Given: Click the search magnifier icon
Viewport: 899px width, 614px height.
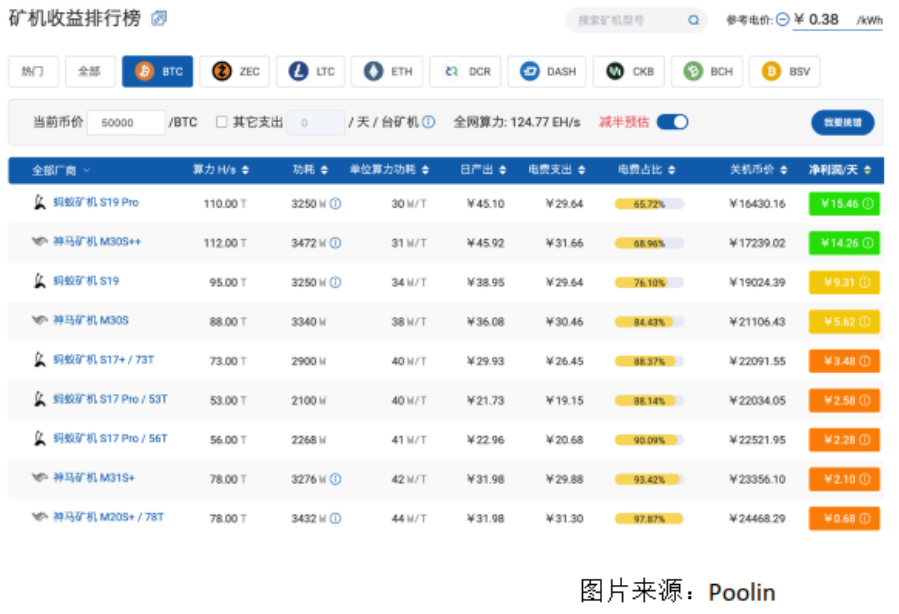Looking at the screenshot, I should click(x=694, y=20).
